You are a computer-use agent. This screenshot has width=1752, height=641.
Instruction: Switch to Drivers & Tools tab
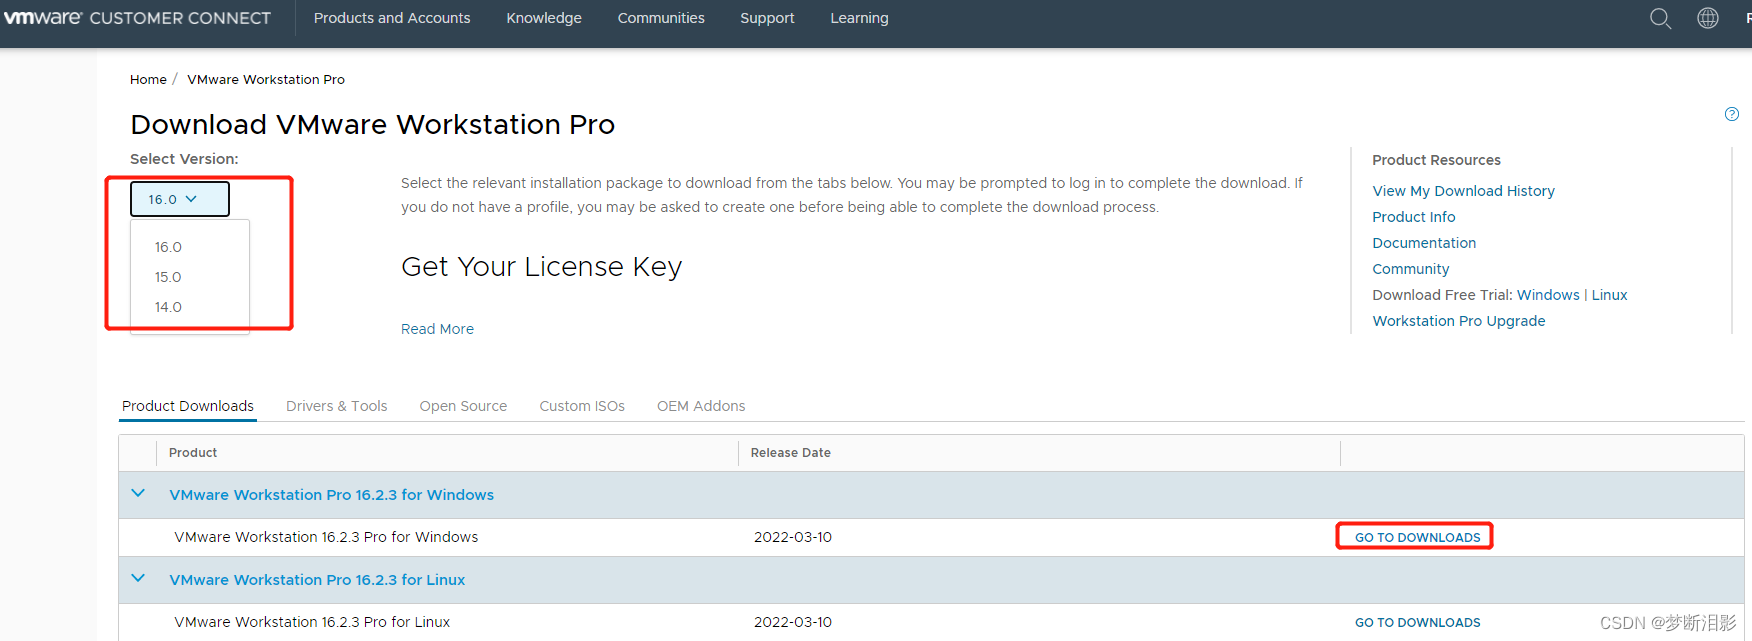(x=337, y=406)
